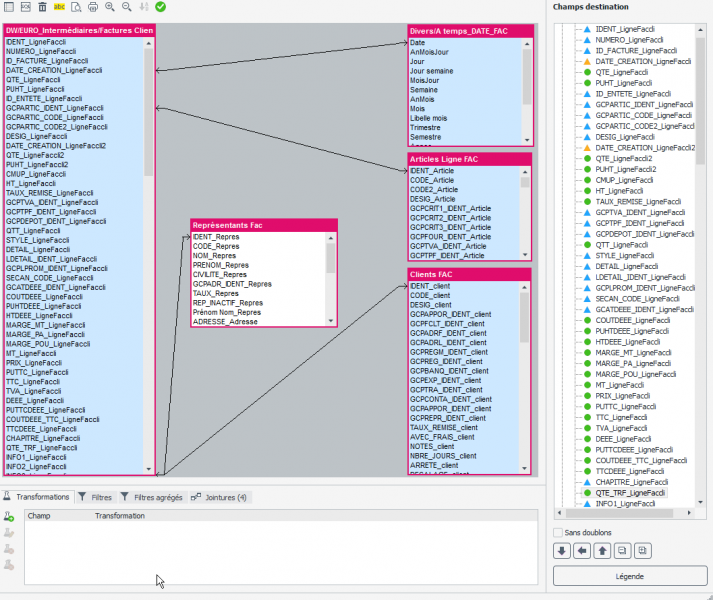
Task: Click the Légende button
Action: pos(630,577)
